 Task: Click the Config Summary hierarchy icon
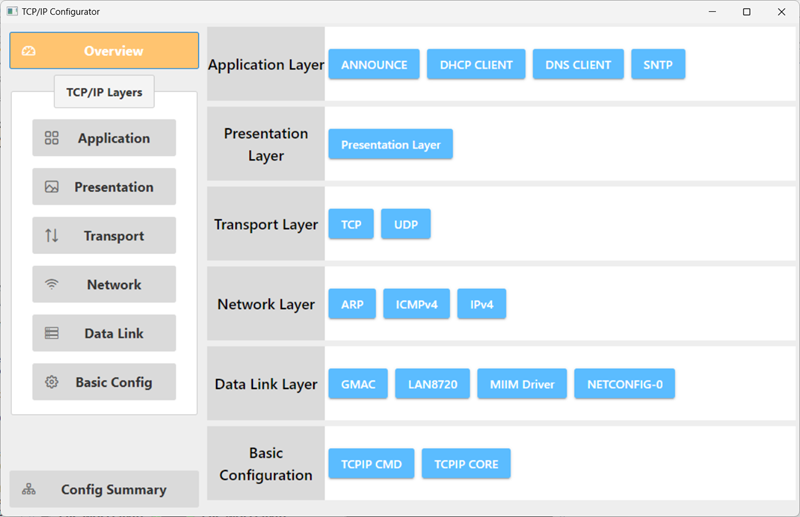pyautogui.click(x=29, y=489)
